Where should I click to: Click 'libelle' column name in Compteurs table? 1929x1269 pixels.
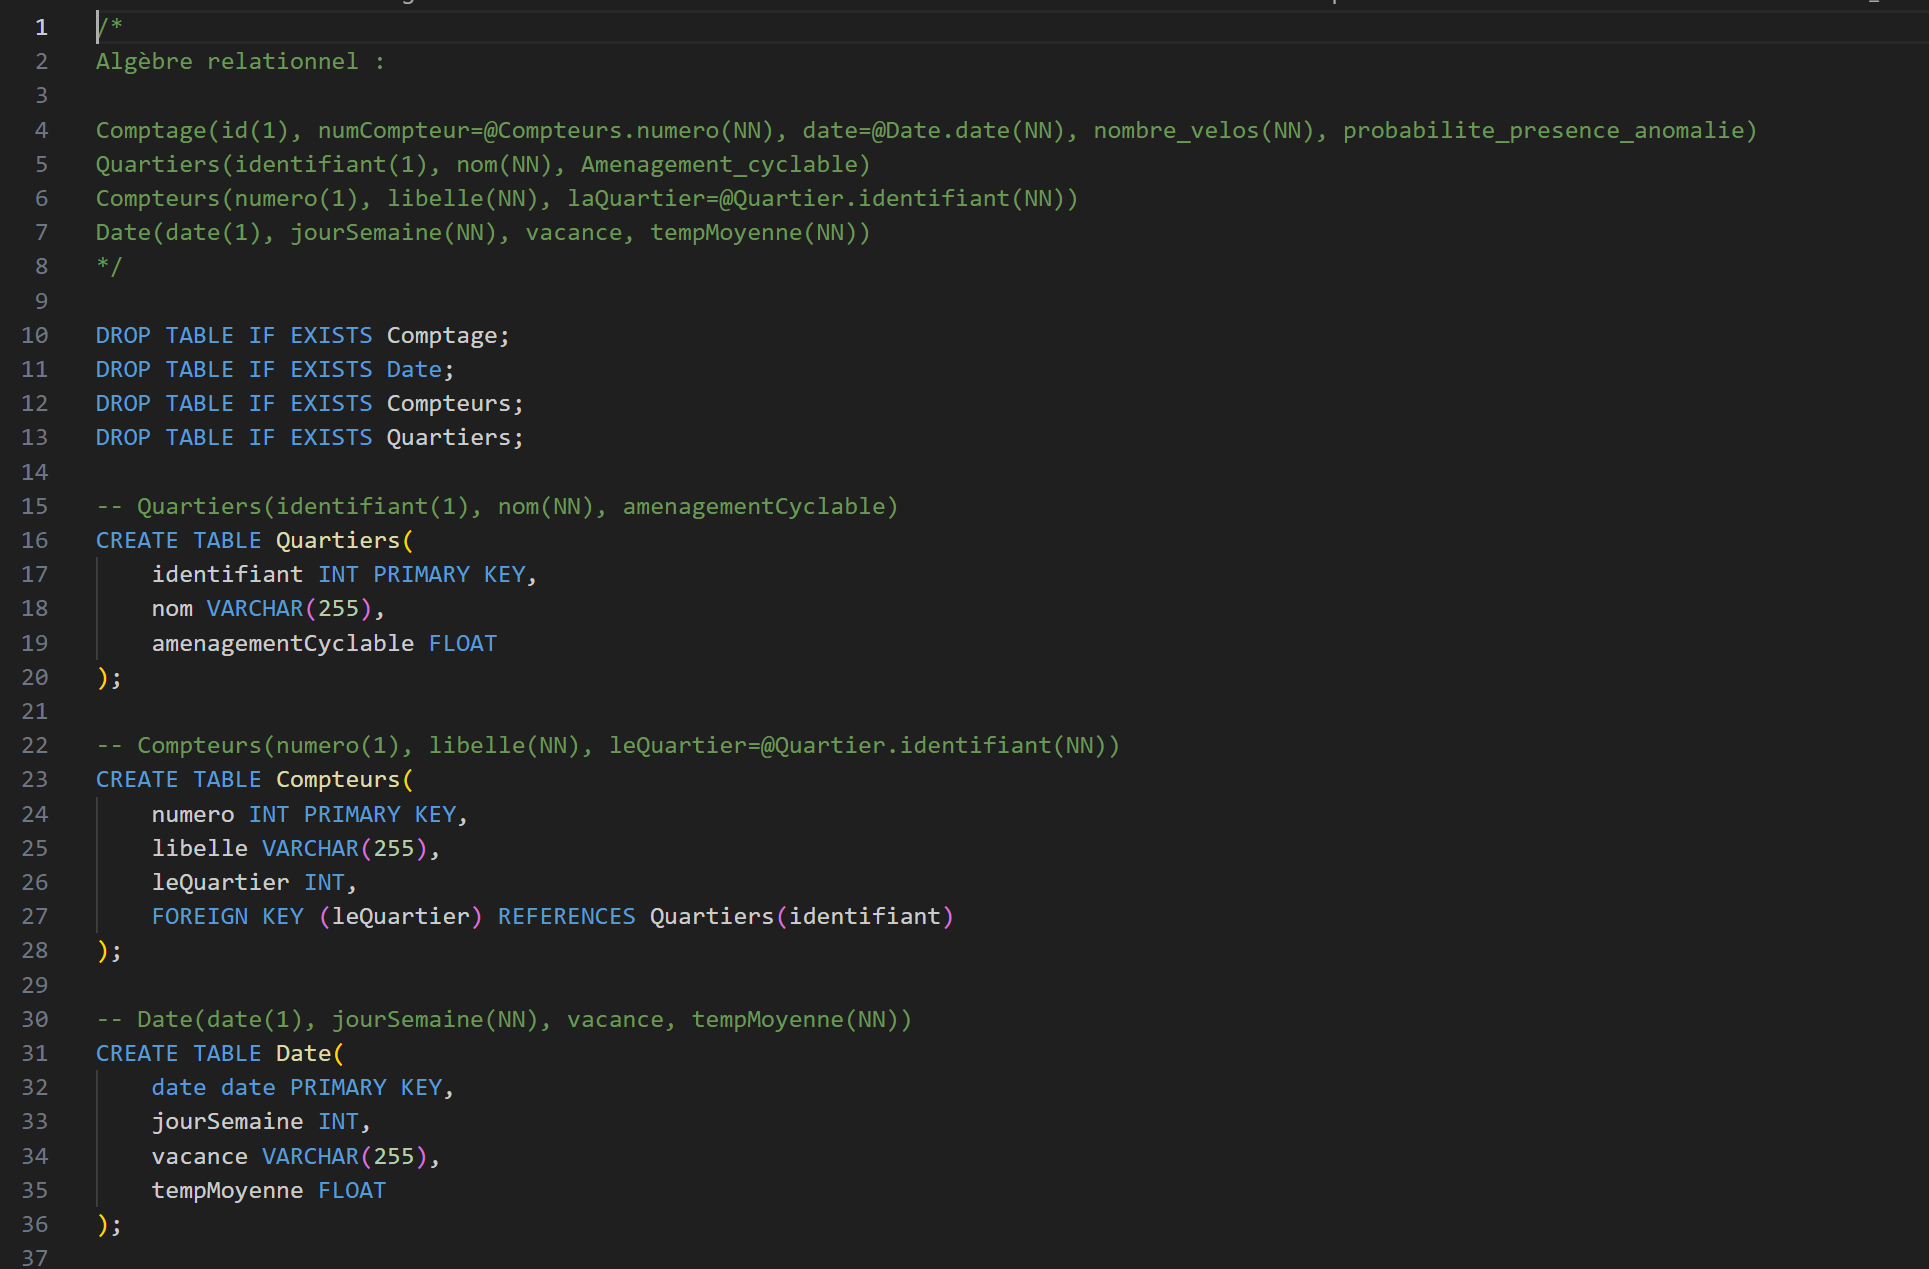point(199,849)
